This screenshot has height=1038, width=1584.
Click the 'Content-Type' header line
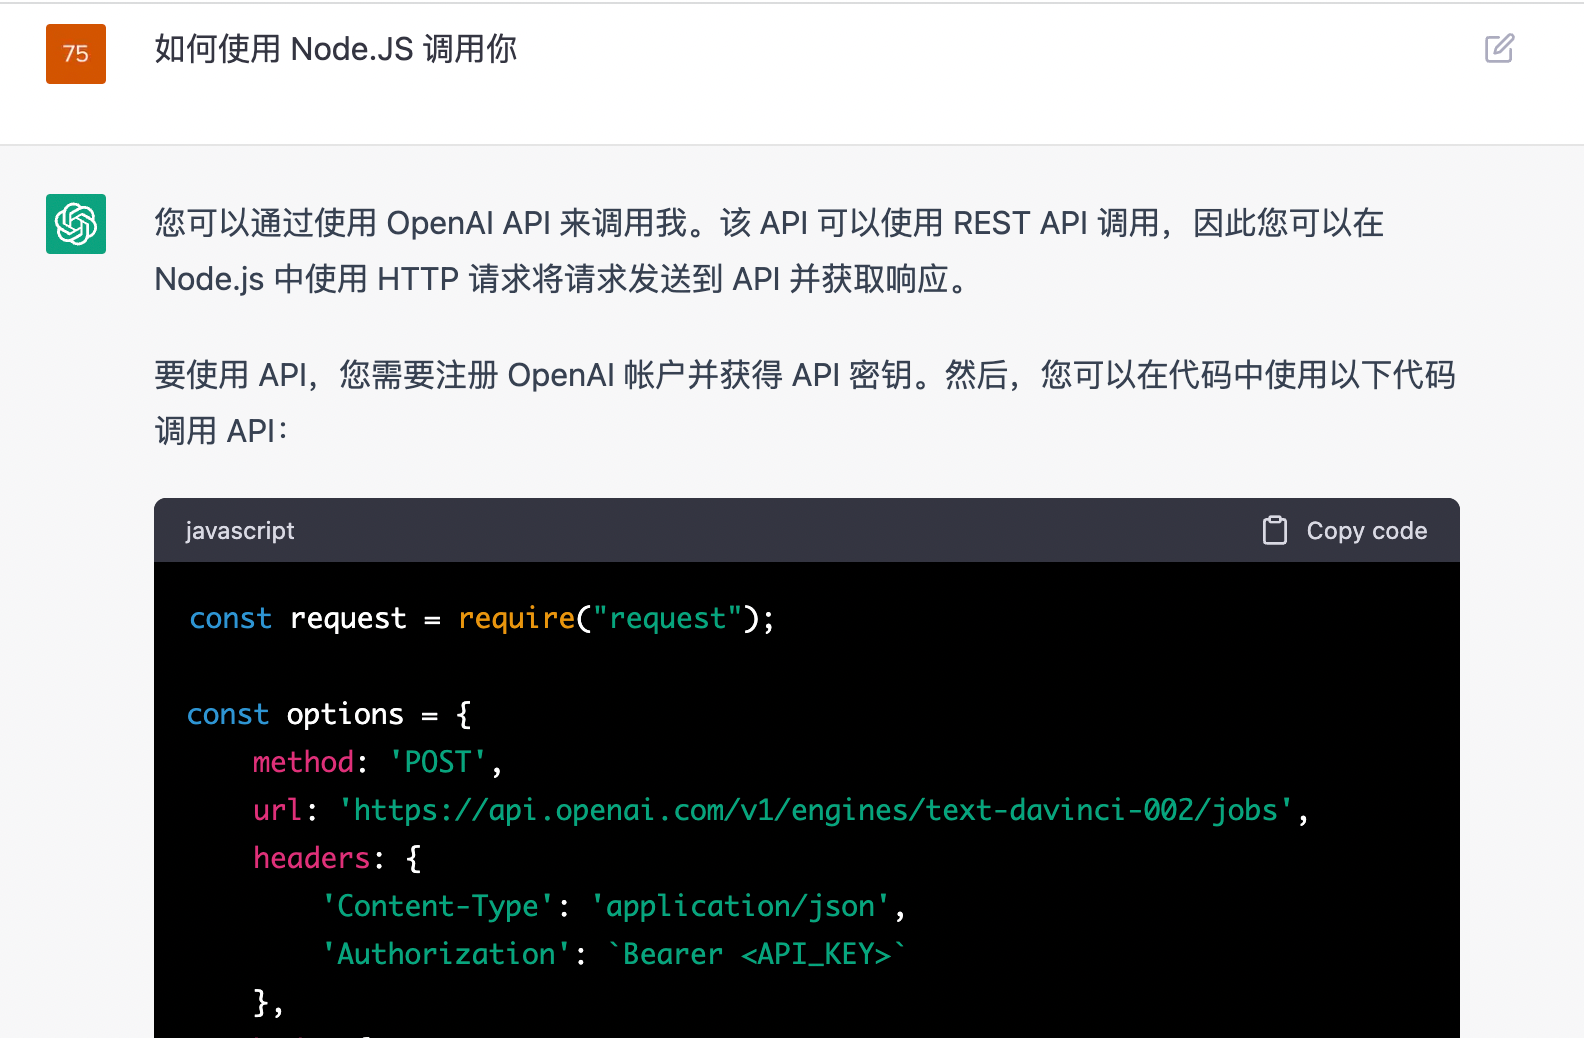(613, 907)
